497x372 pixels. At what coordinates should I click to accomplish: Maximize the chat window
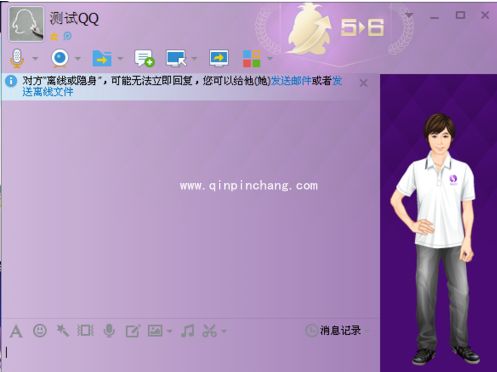click(460, 15)
